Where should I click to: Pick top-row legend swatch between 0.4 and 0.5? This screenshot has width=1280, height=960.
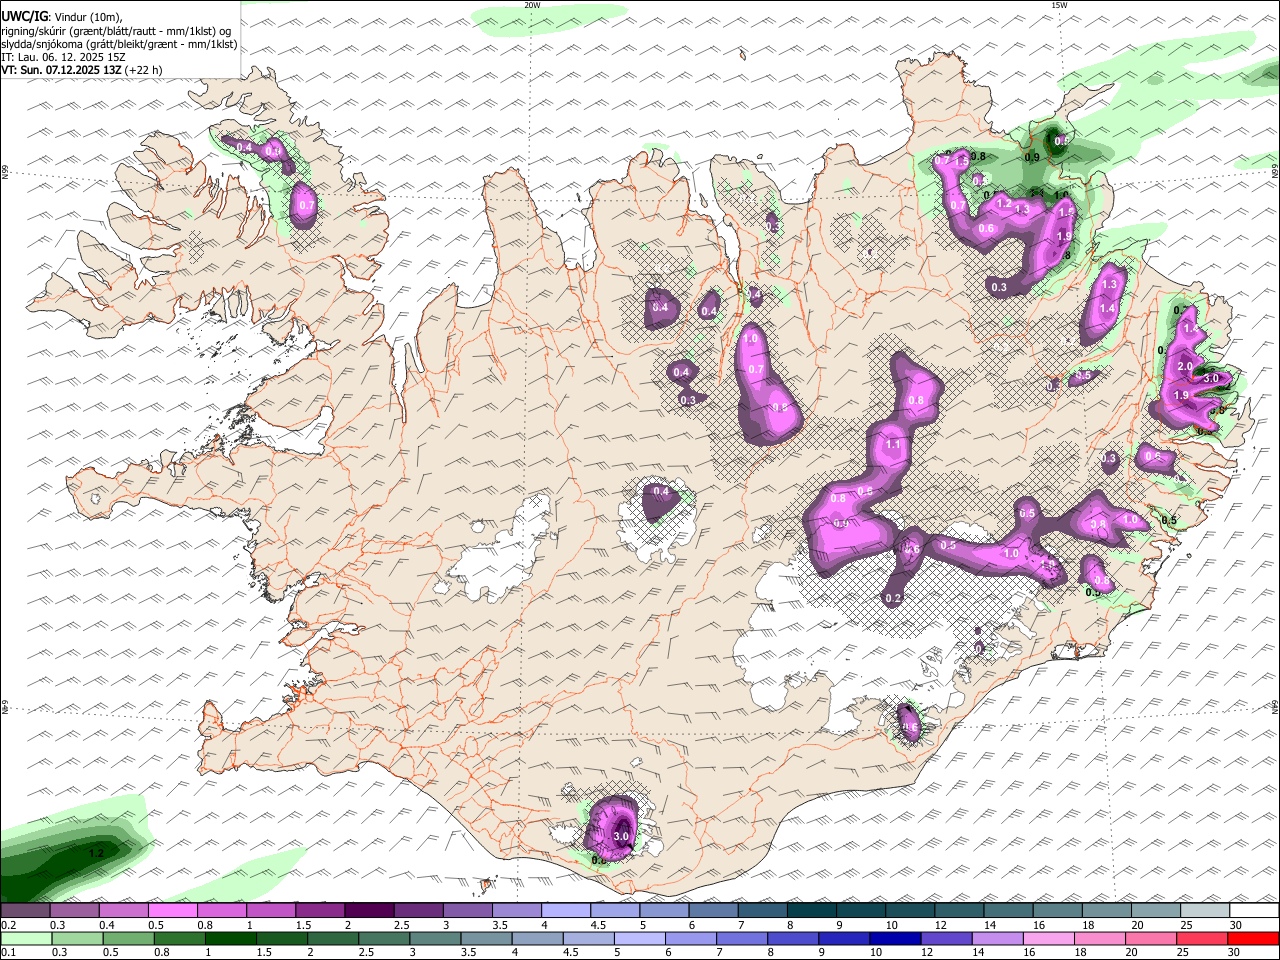click(x=123, y=911)
